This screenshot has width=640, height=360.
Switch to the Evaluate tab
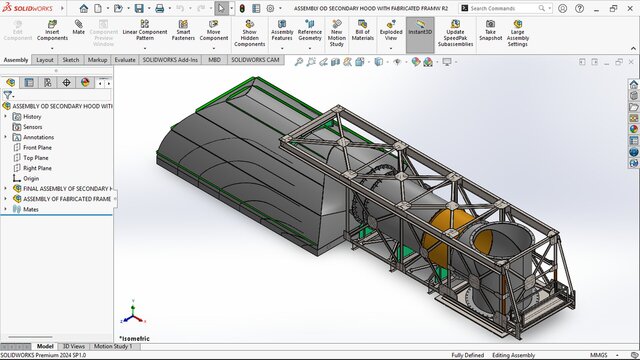pos(125,60)
